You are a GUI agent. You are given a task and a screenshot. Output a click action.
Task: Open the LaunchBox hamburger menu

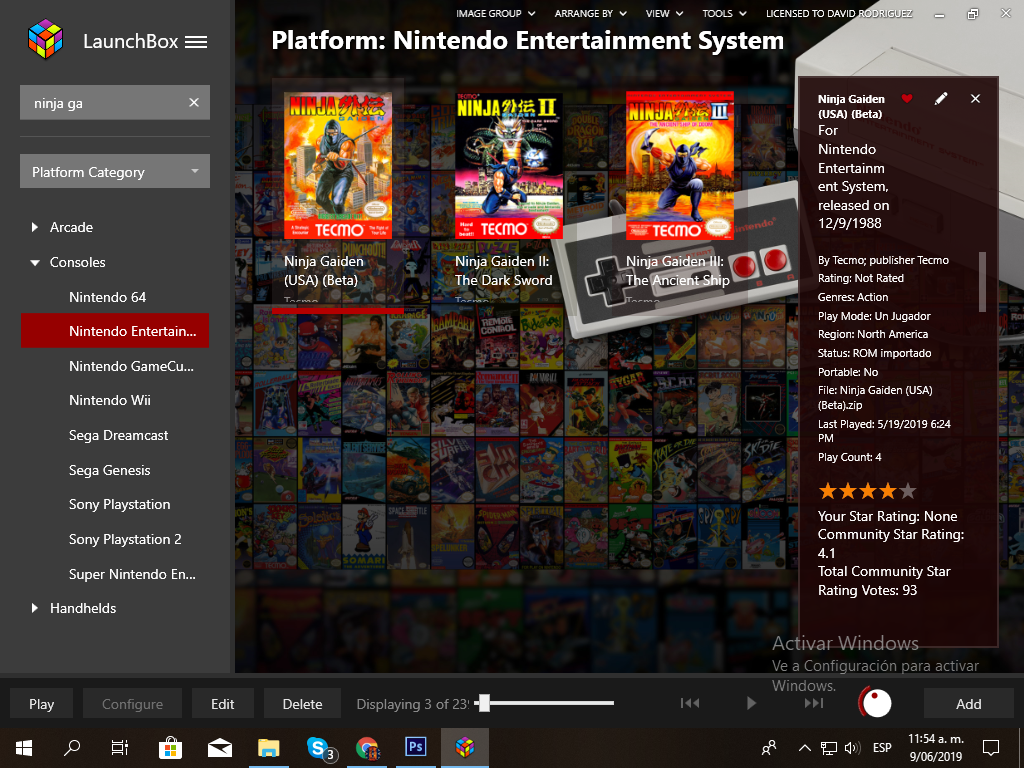tap(196, 42)
